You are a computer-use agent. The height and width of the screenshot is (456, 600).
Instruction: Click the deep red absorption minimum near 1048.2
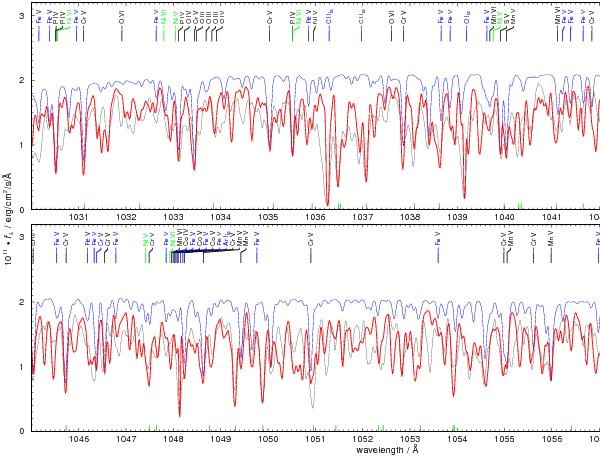pyautogui.click(x=180, y=413)
